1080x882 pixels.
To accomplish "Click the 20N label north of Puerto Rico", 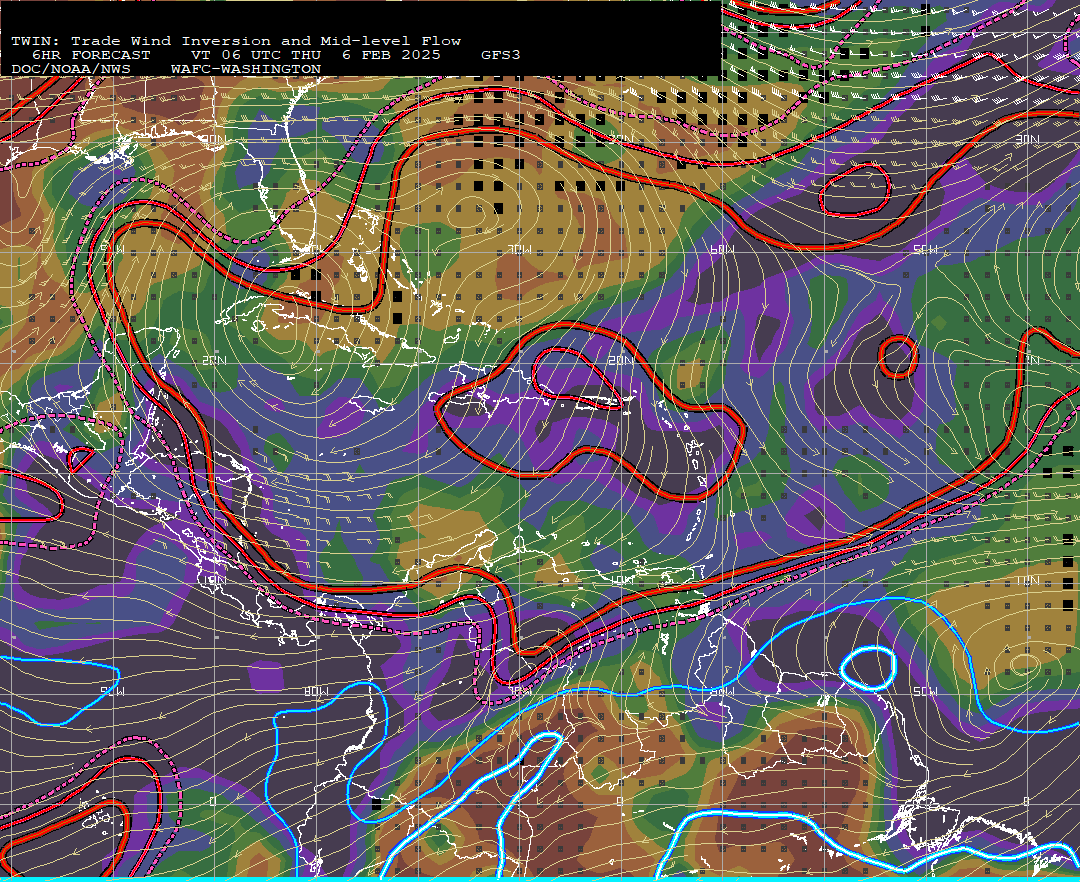I will pyautogui.click(x=621, y=360).
